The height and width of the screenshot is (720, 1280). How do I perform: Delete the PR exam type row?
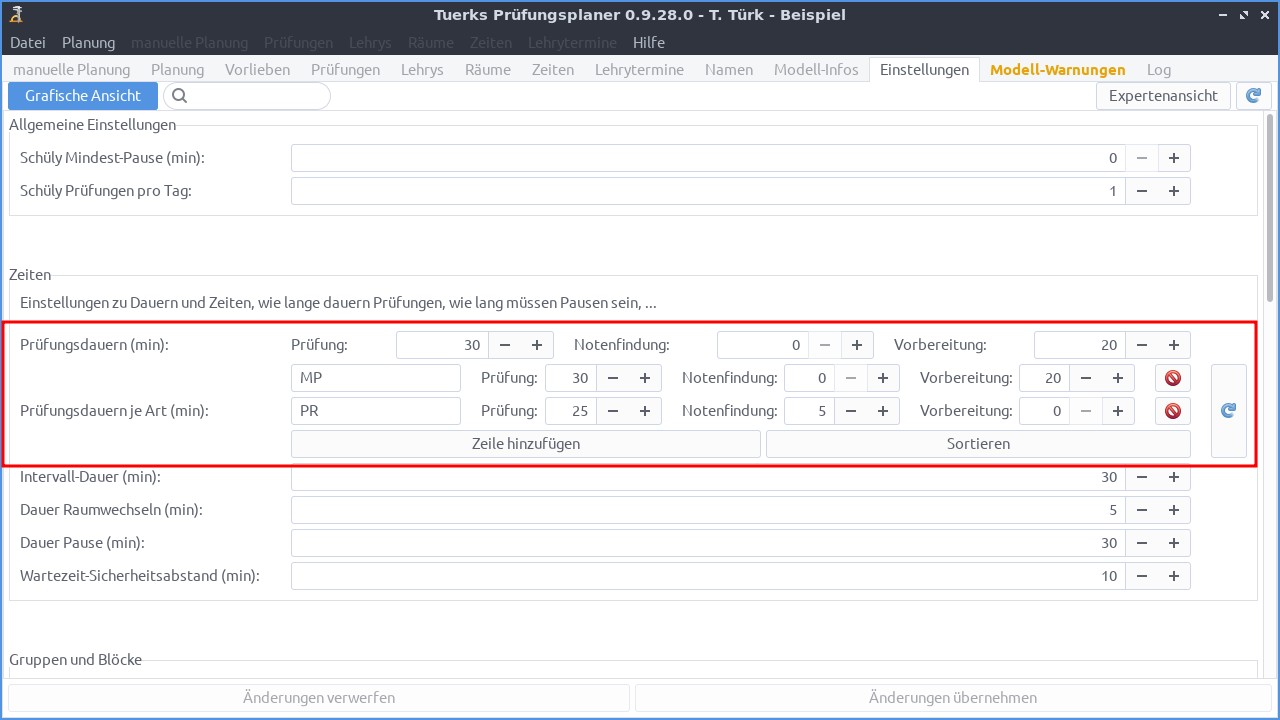click(x=1172, y=410)
